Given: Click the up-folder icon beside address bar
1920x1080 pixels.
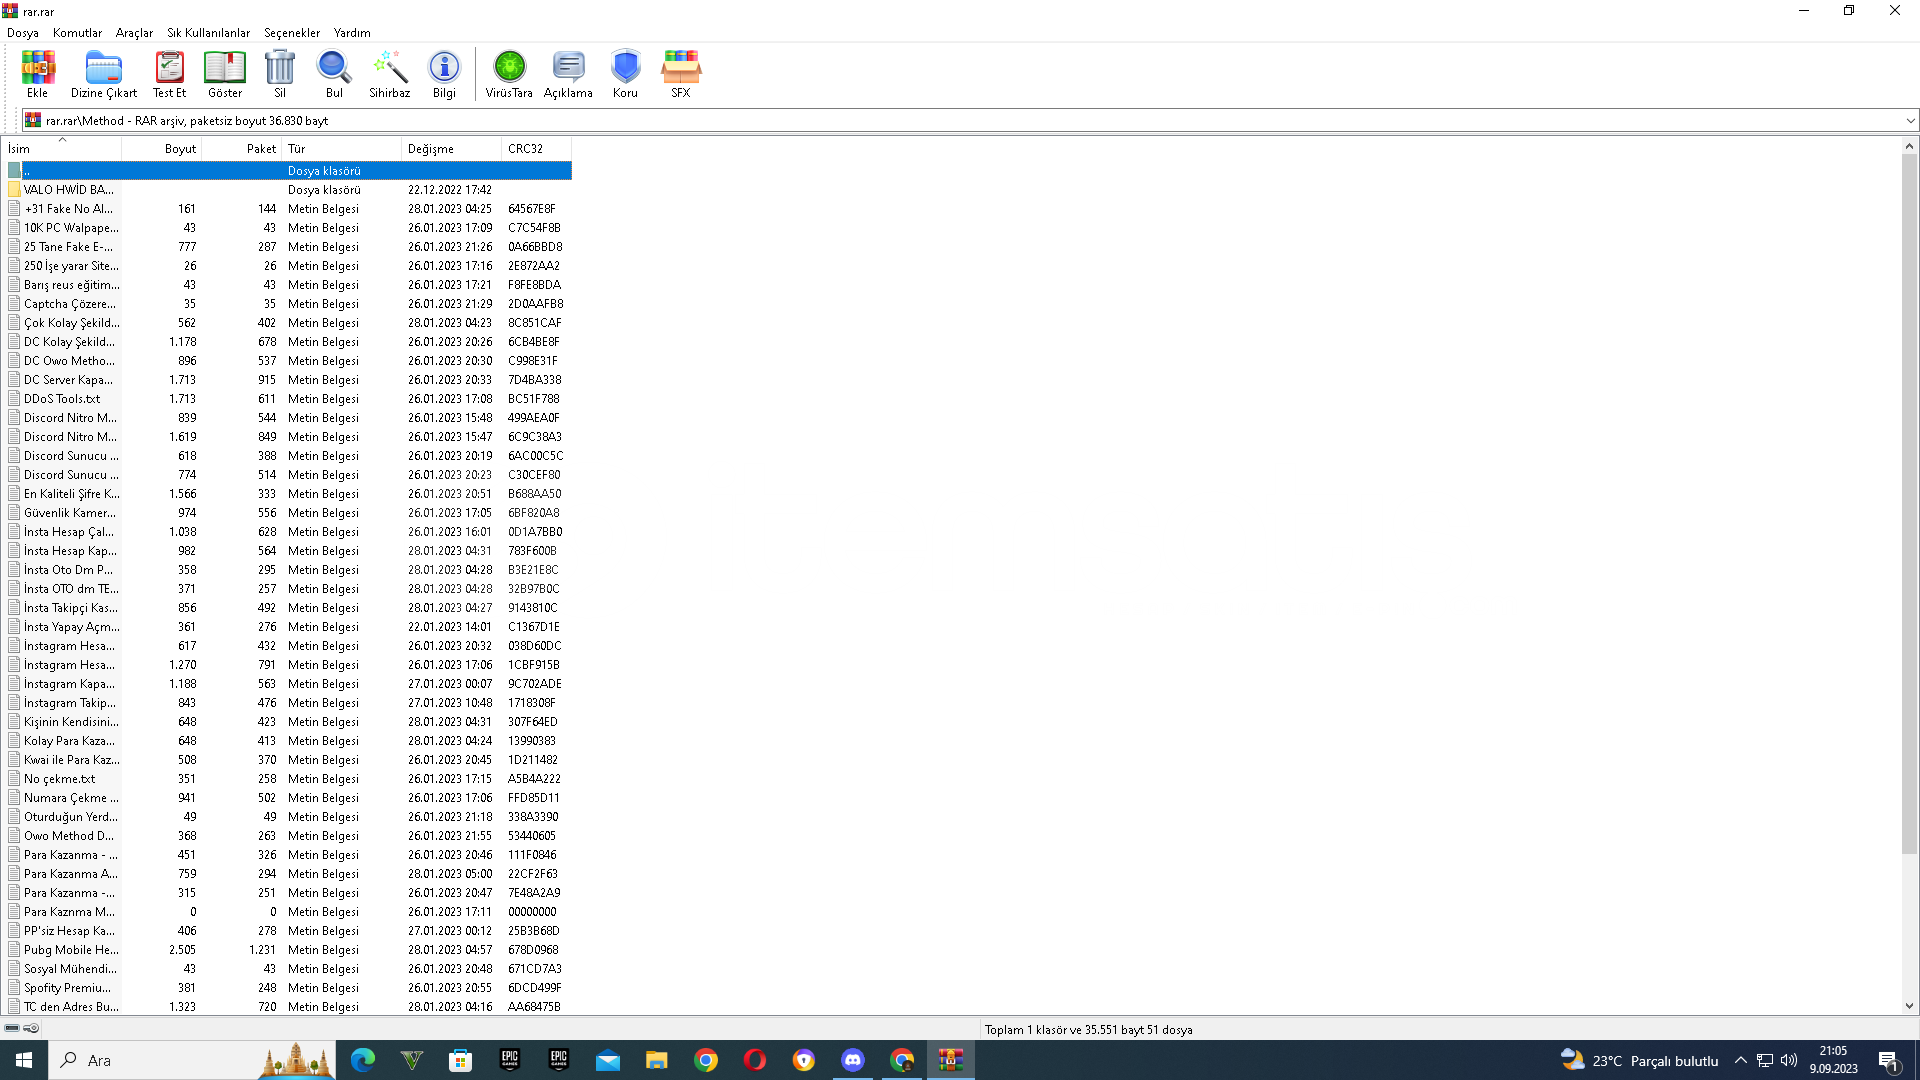Looking at the screenshot, I should click(x=33, y=120).
